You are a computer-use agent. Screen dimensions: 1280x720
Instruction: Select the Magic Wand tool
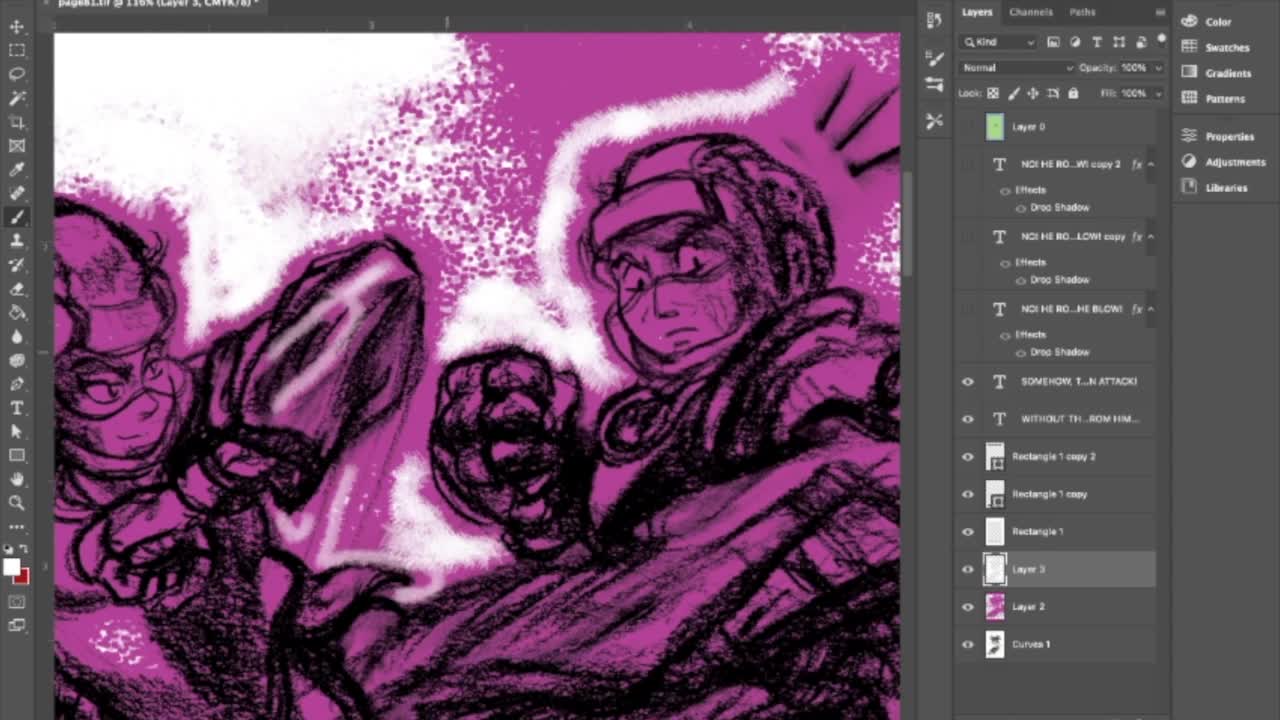pyautogui.click(x=17, y=98)
